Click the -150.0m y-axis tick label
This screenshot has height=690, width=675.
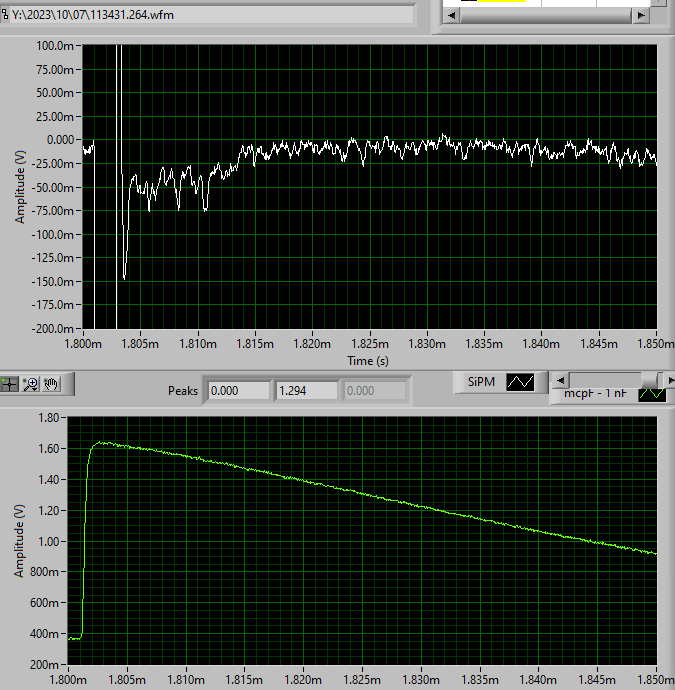(52, 282)
